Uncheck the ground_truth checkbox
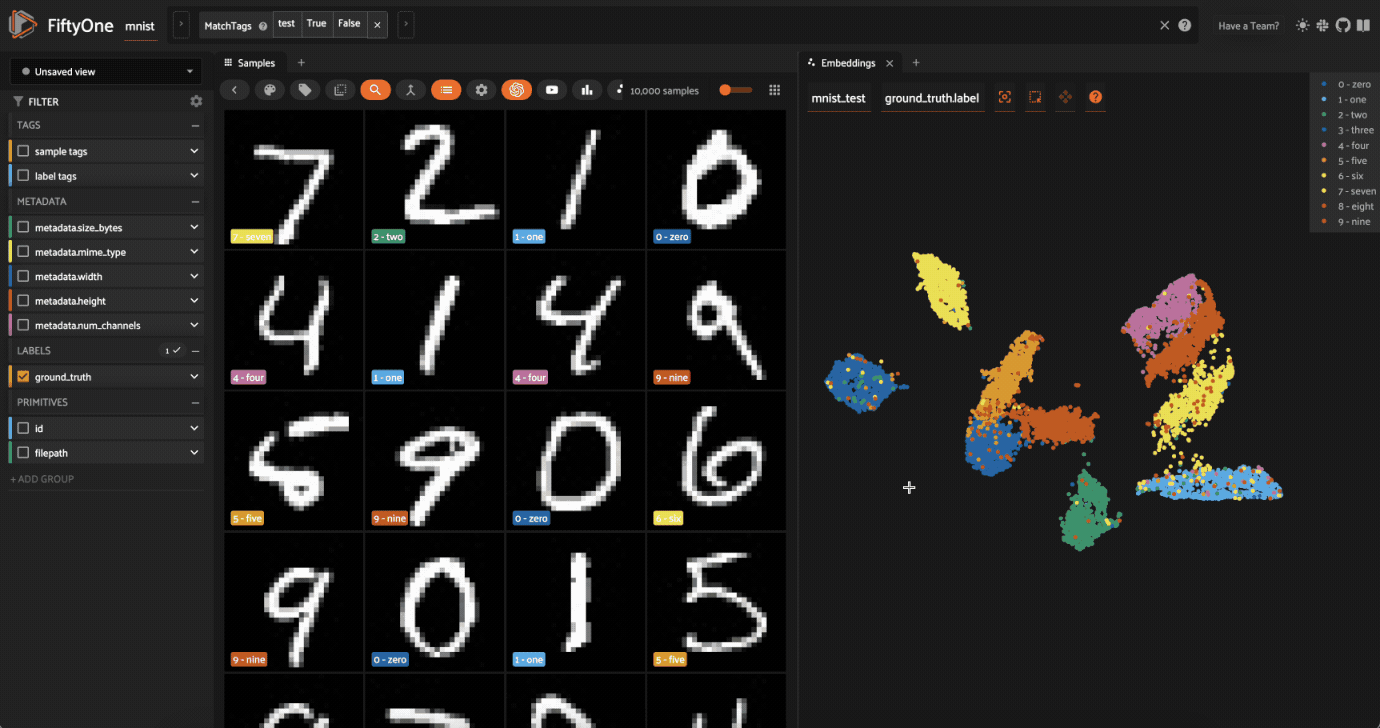1380x728 pixels. (23, 377)
